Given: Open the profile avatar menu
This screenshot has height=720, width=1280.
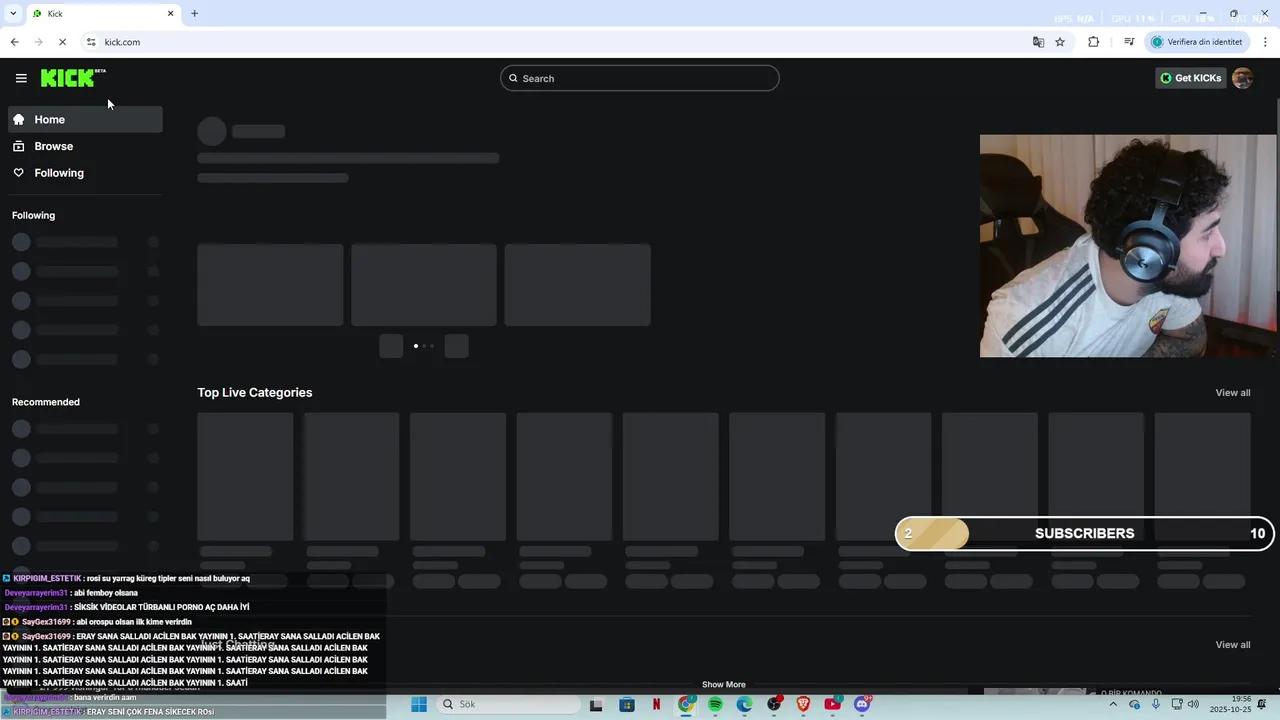Looking at the screenshot, I should pyautogui.click(x=1242, y=78).
